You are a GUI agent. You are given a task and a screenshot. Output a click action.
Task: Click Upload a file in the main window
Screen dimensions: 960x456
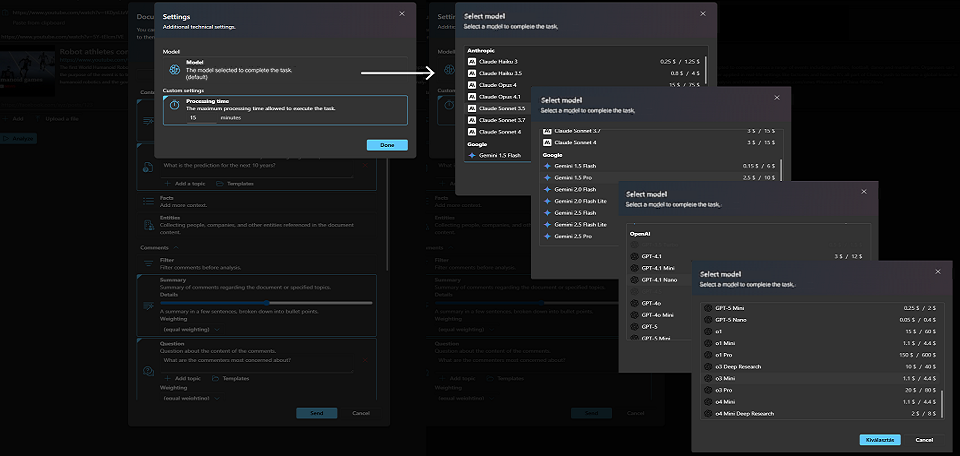58,119
